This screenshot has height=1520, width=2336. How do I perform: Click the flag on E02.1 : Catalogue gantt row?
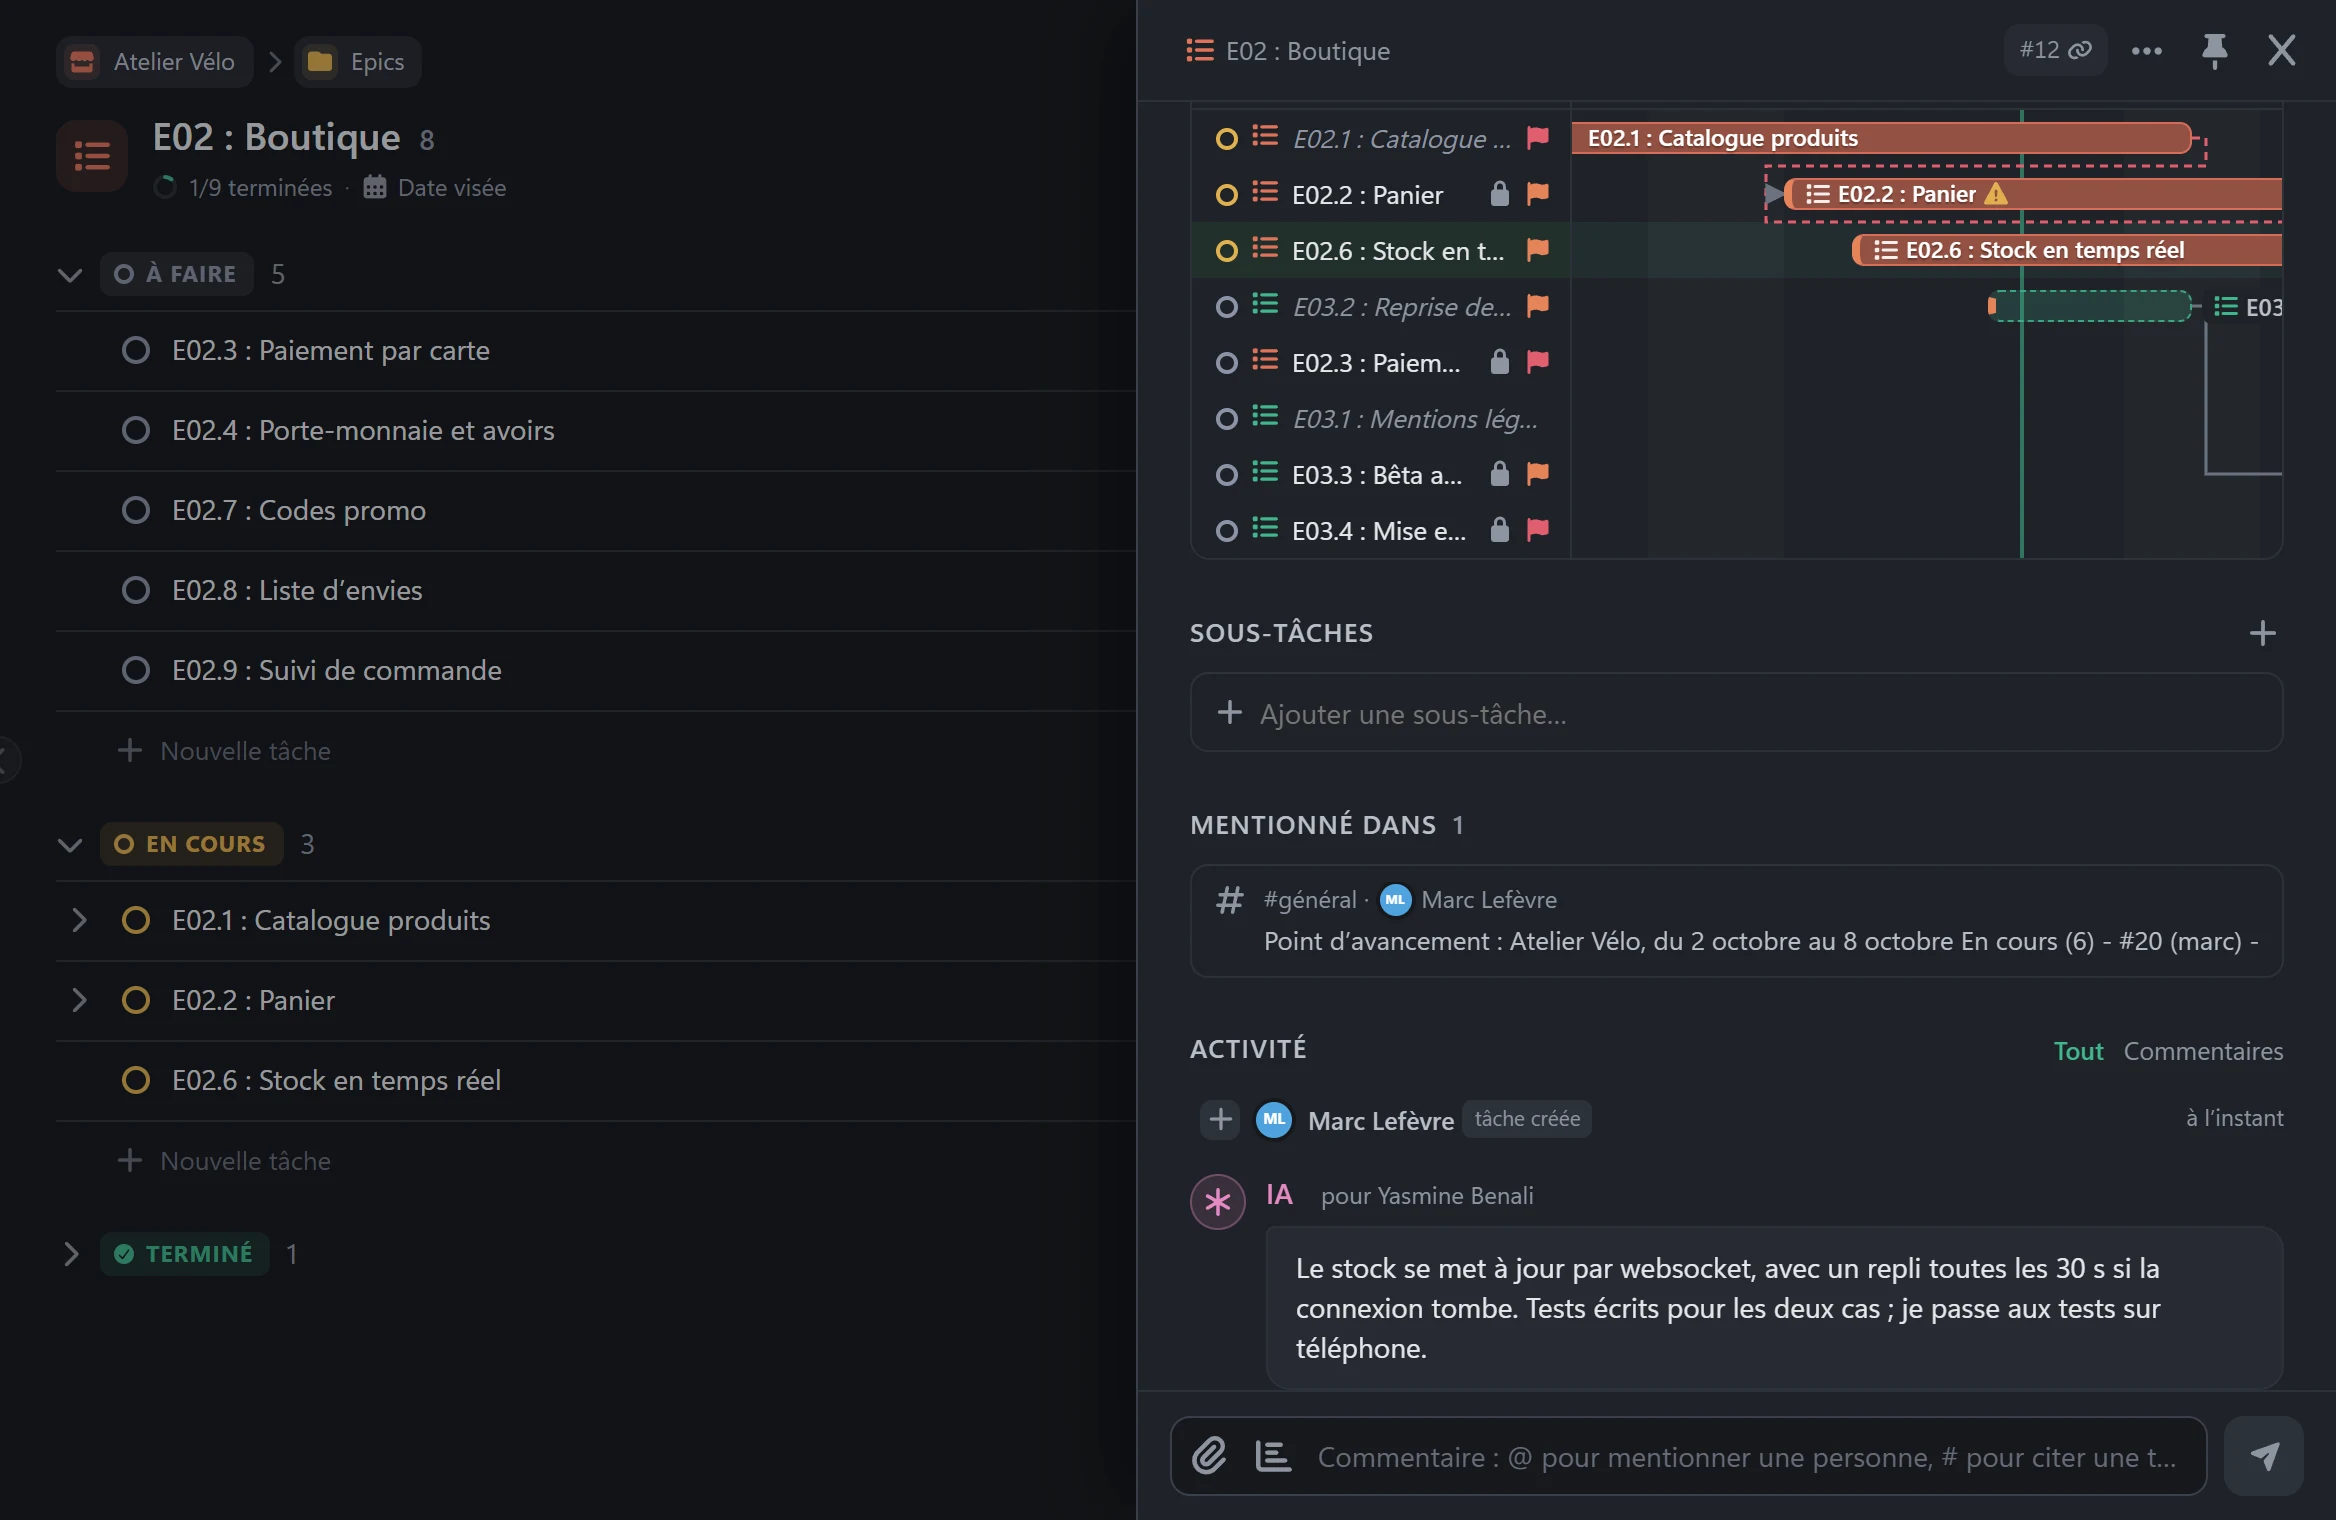click(x=1537, y=138)
